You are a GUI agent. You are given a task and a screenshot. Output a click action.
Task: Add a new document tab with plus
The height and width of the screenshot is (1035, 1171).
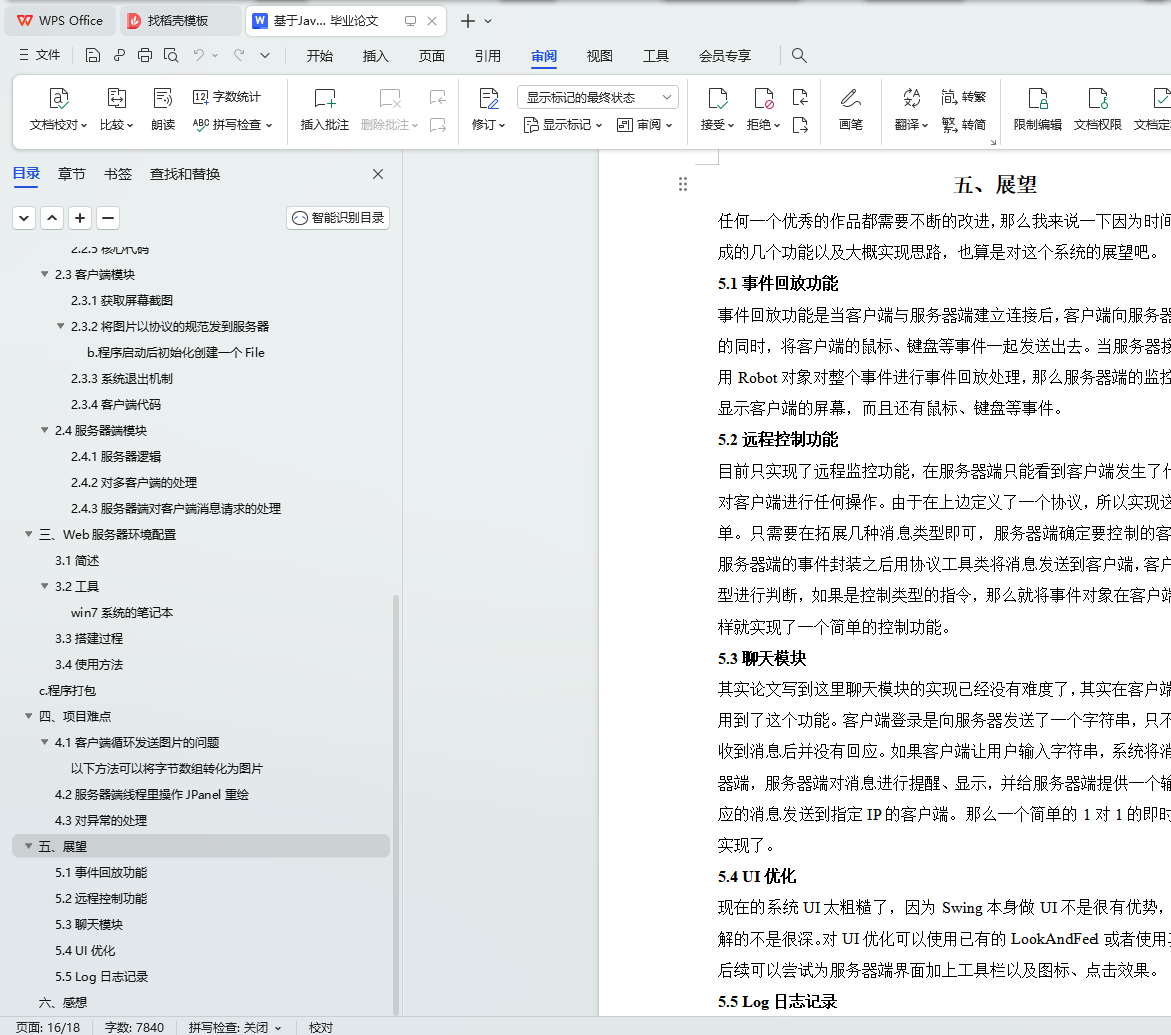point(468,21)
